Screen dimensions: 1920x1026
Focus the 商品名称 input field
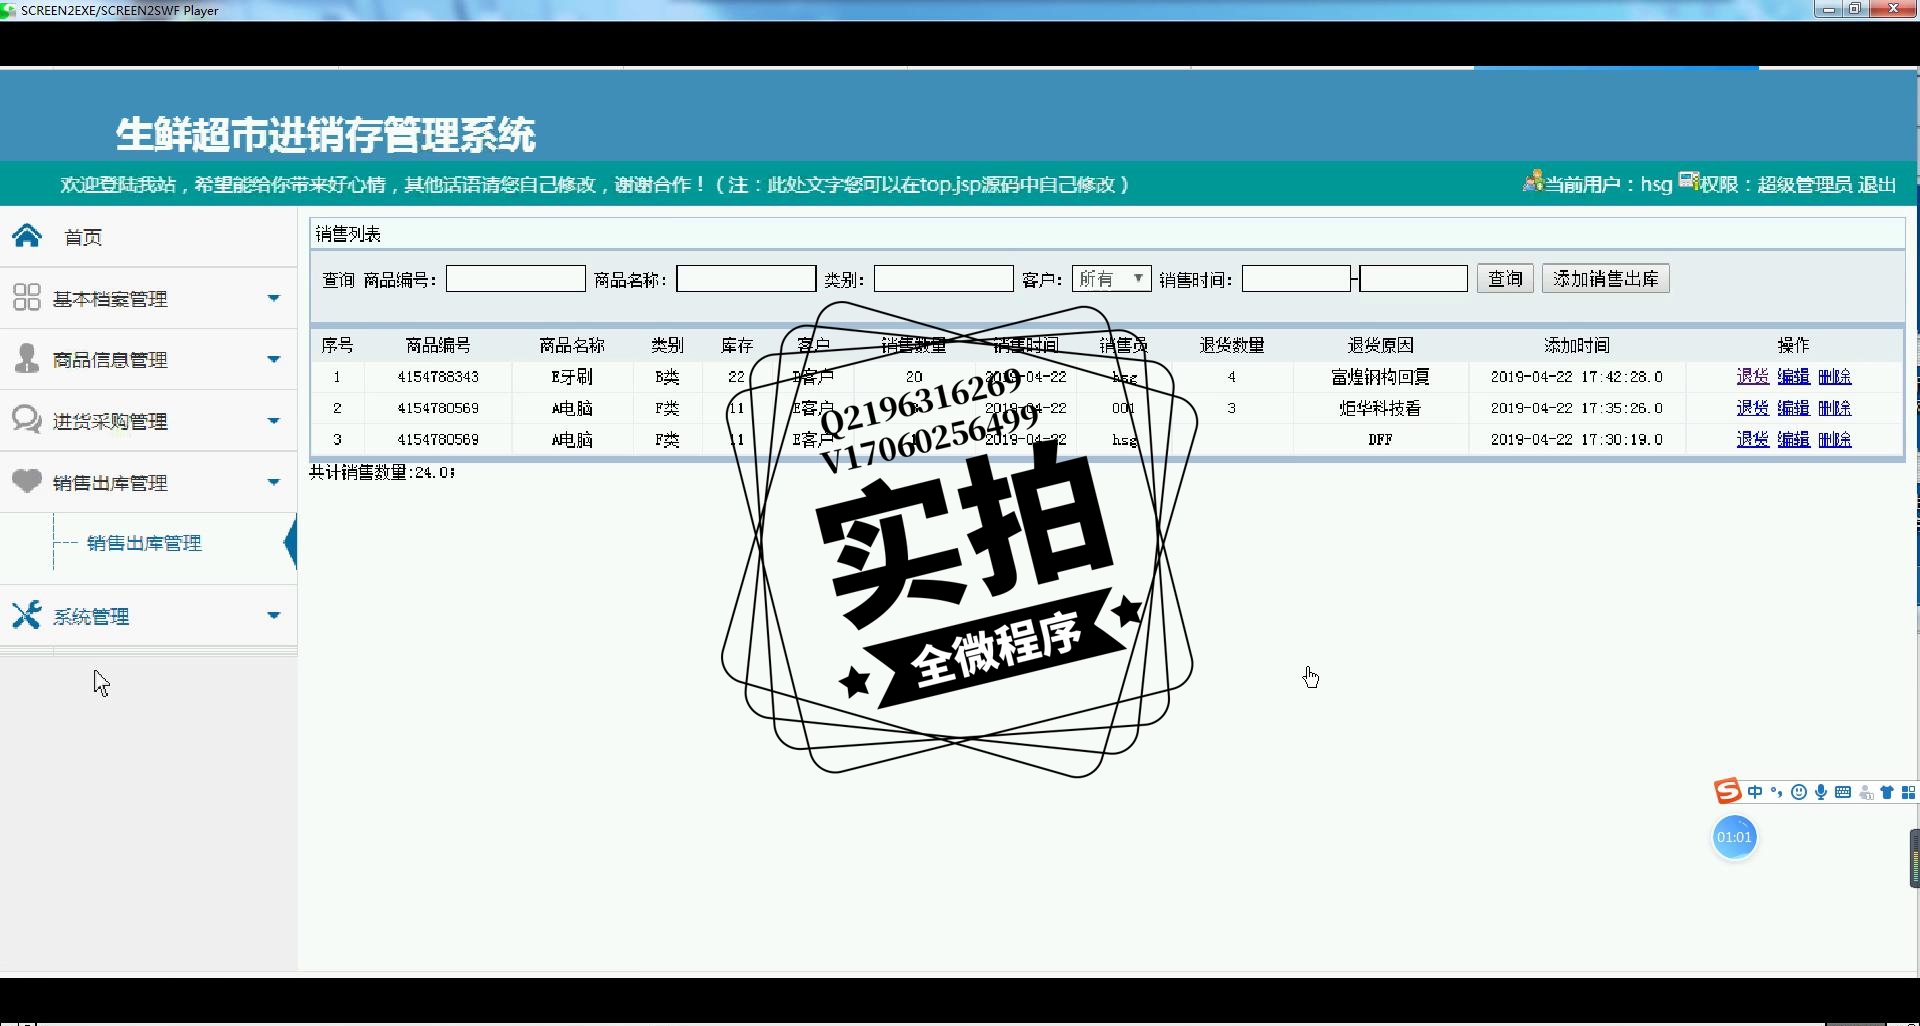point(746,279)
